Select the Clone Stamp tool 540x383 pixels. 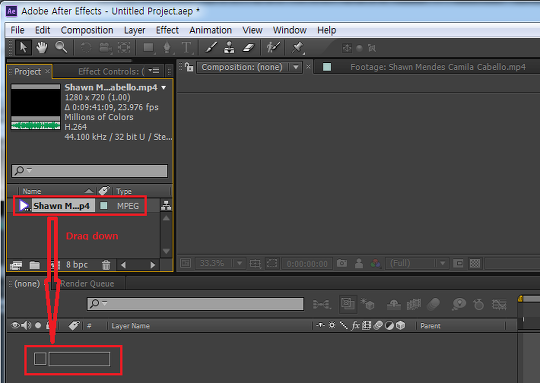229,48
